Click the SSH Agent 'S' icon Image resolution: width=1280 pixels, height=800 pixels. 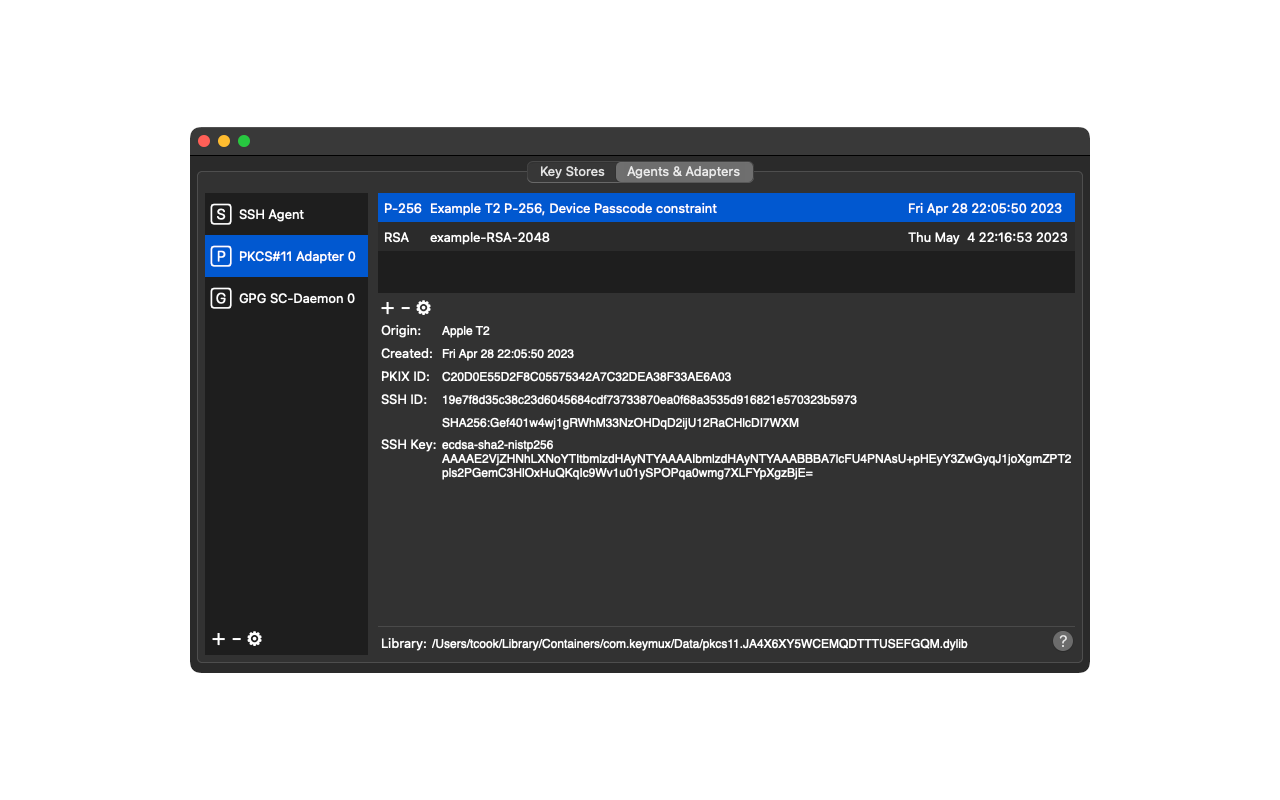220,214
